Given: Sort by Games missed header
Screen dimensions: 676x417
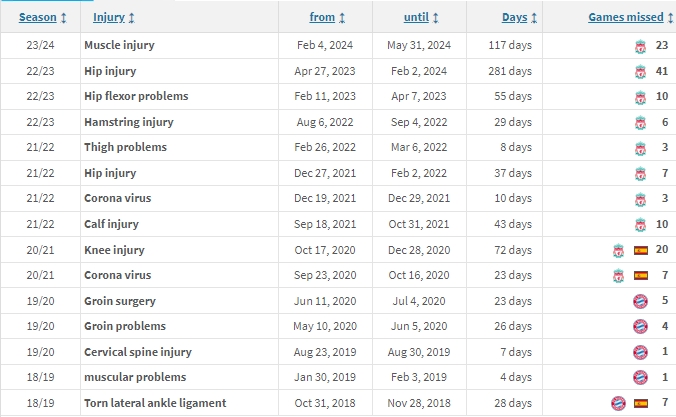Looking at the screenshot, I should [626, 17].
